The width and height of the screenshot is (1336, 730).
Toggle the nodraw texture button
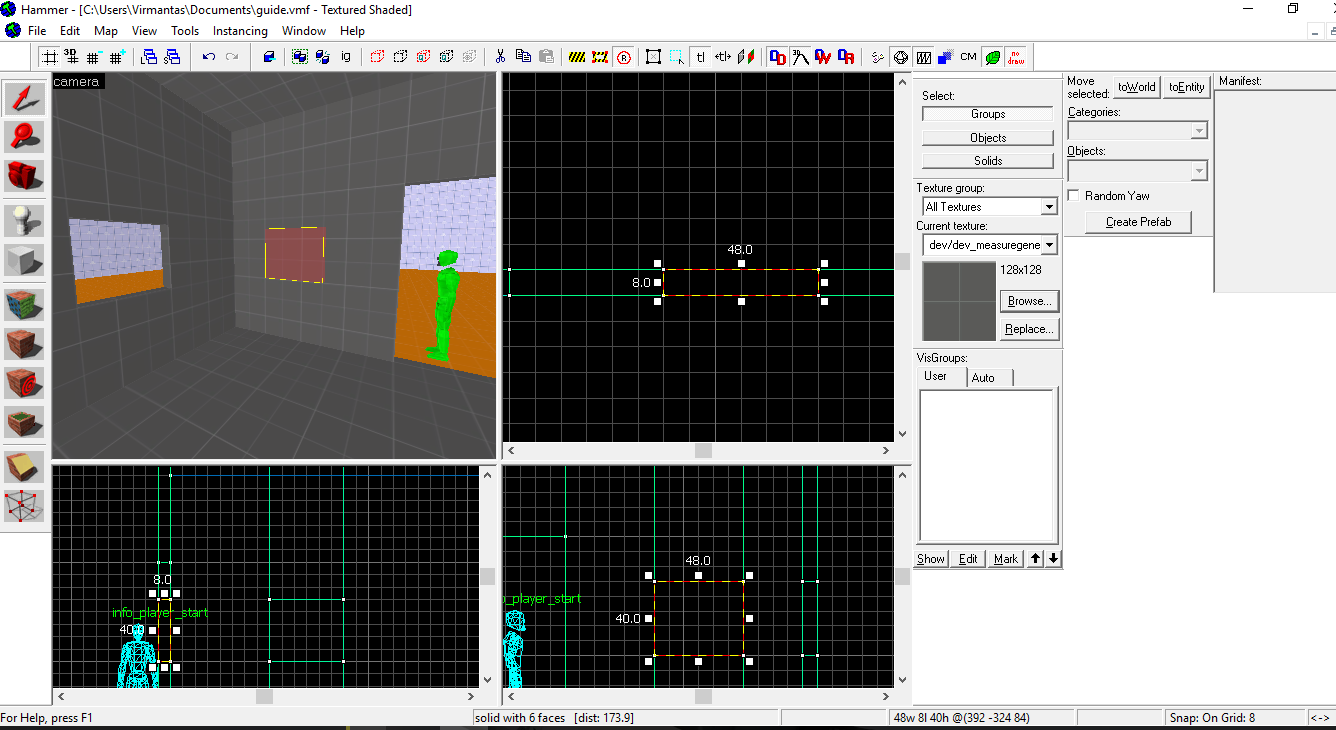coord(1015,57)
